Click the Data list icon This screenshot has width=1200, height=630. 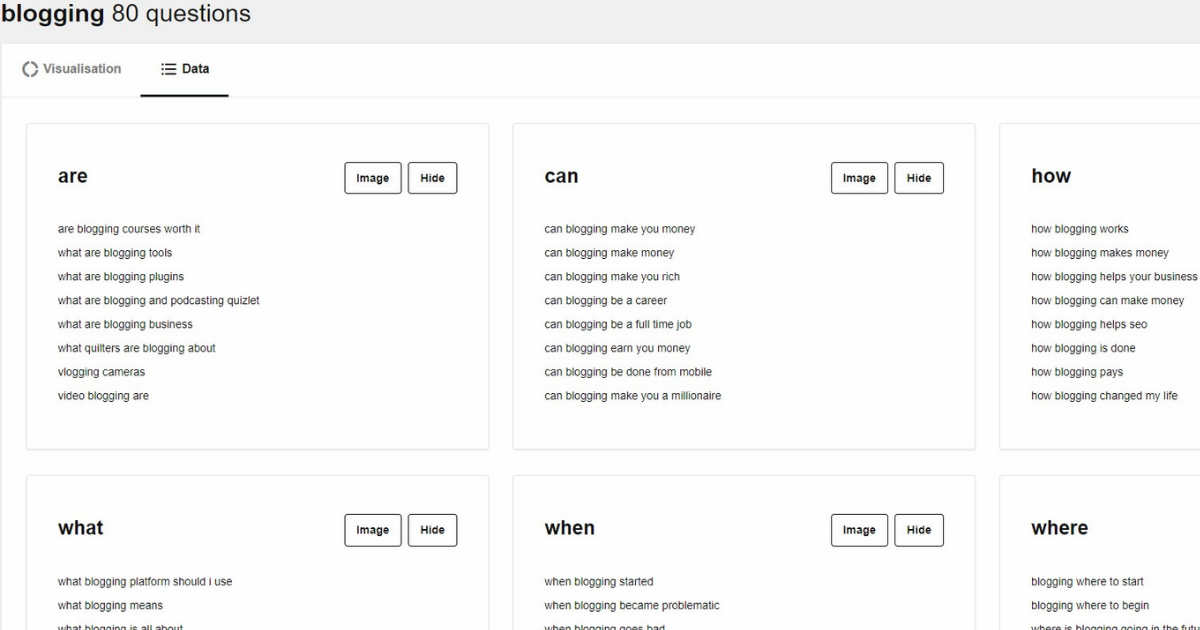[x=168, y=69]
